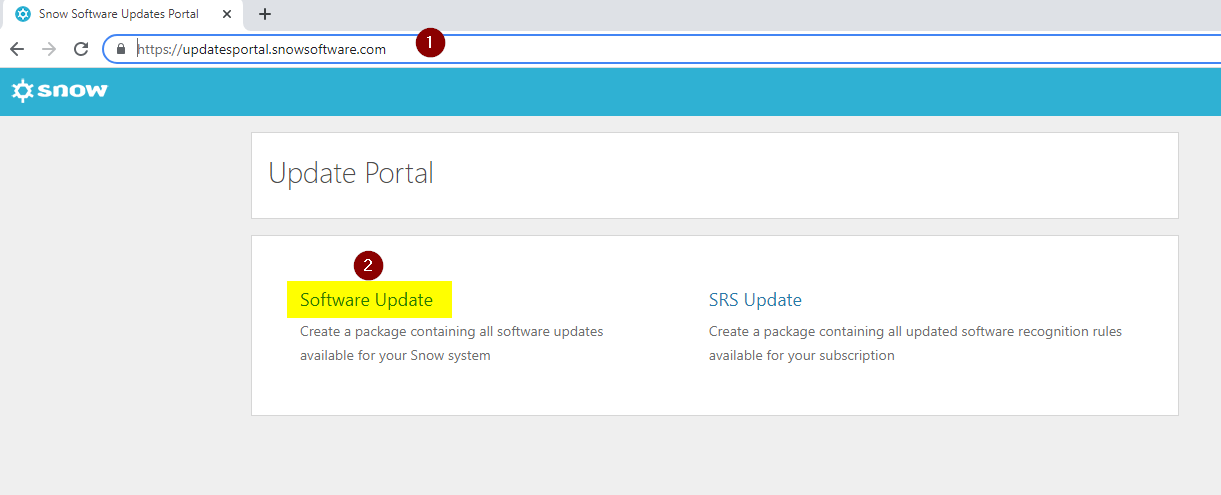Click the Snow logo in the header
This screenshot has width=1221, height=495.
[60, 91]
